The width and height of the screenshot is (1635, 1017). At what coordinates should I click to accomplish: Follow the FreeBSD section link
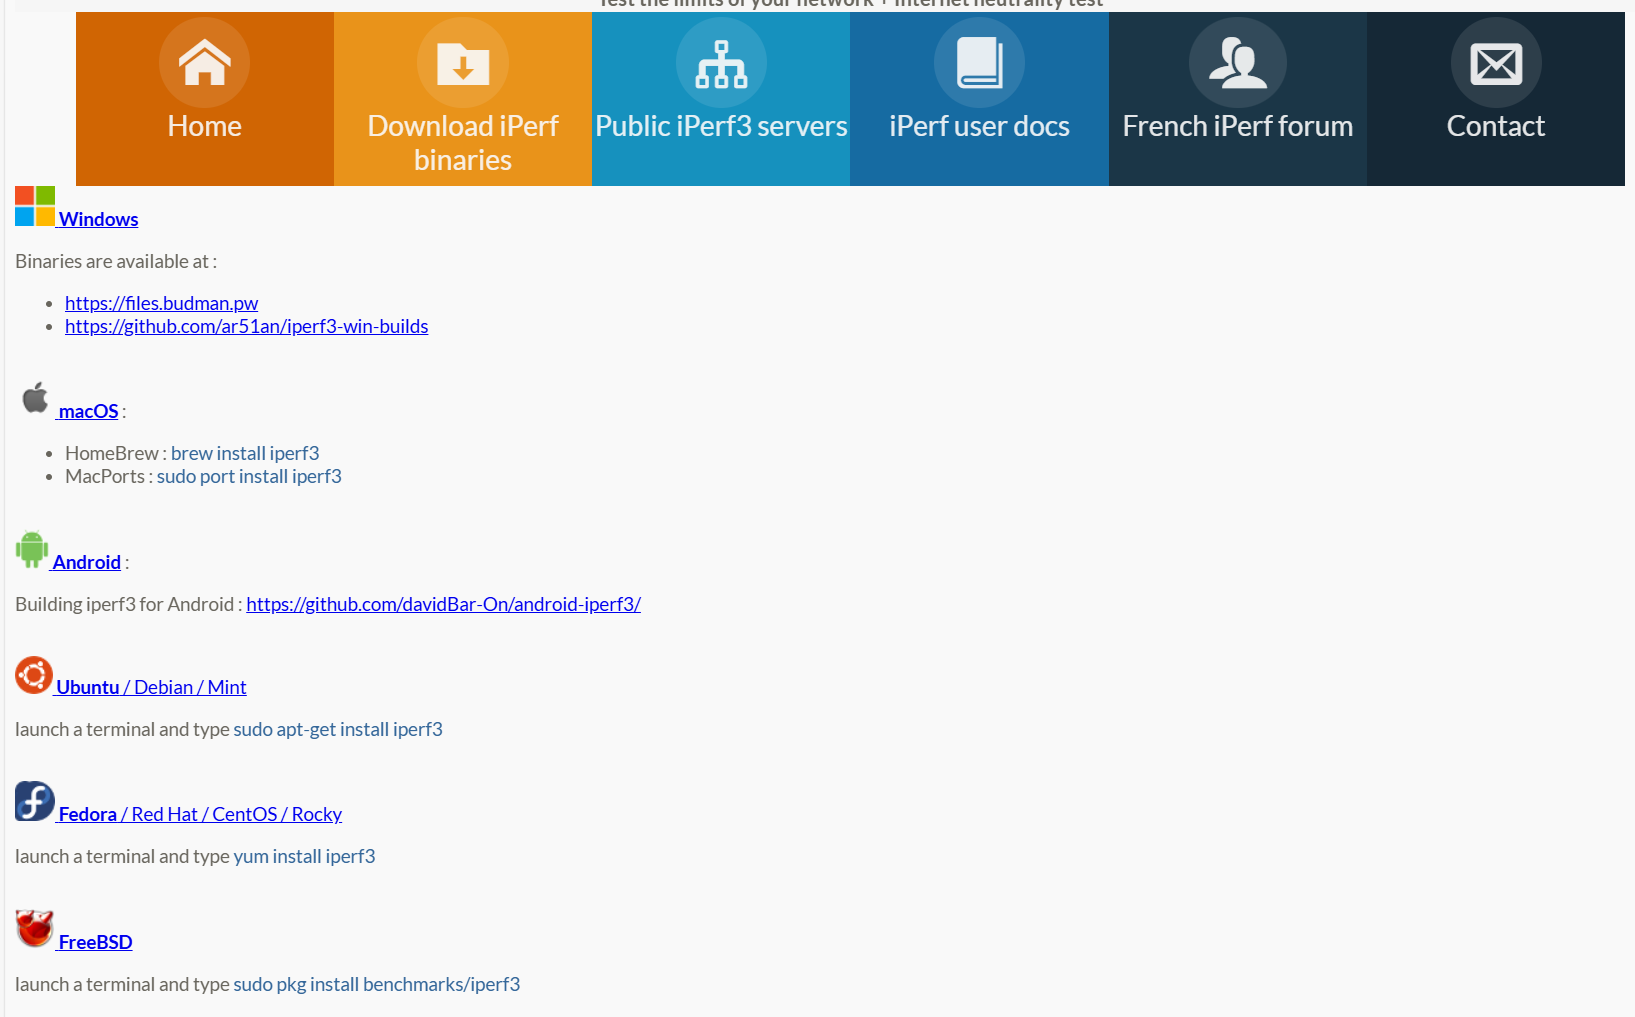[x=95, y=942]
